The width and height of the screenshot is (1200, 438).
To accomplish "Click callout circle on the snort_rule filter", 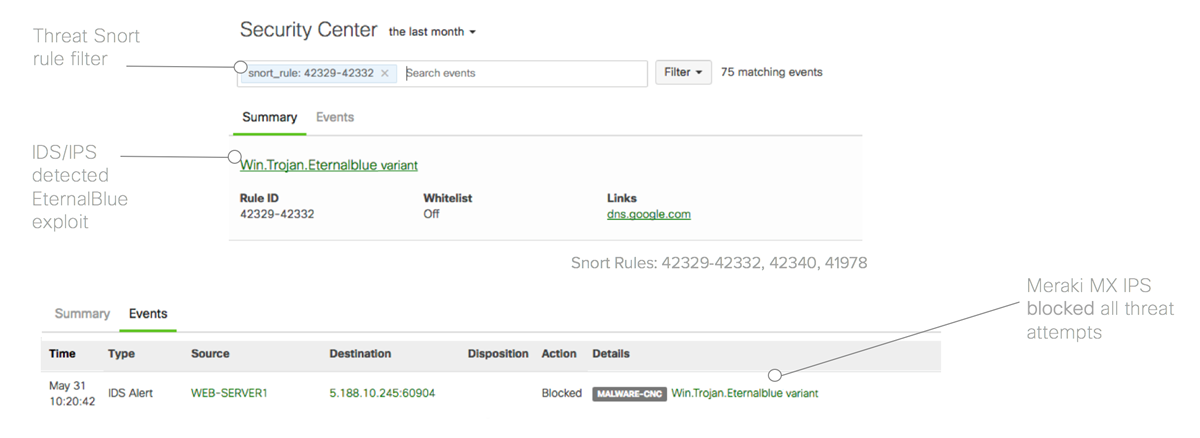I will point(240,67).
